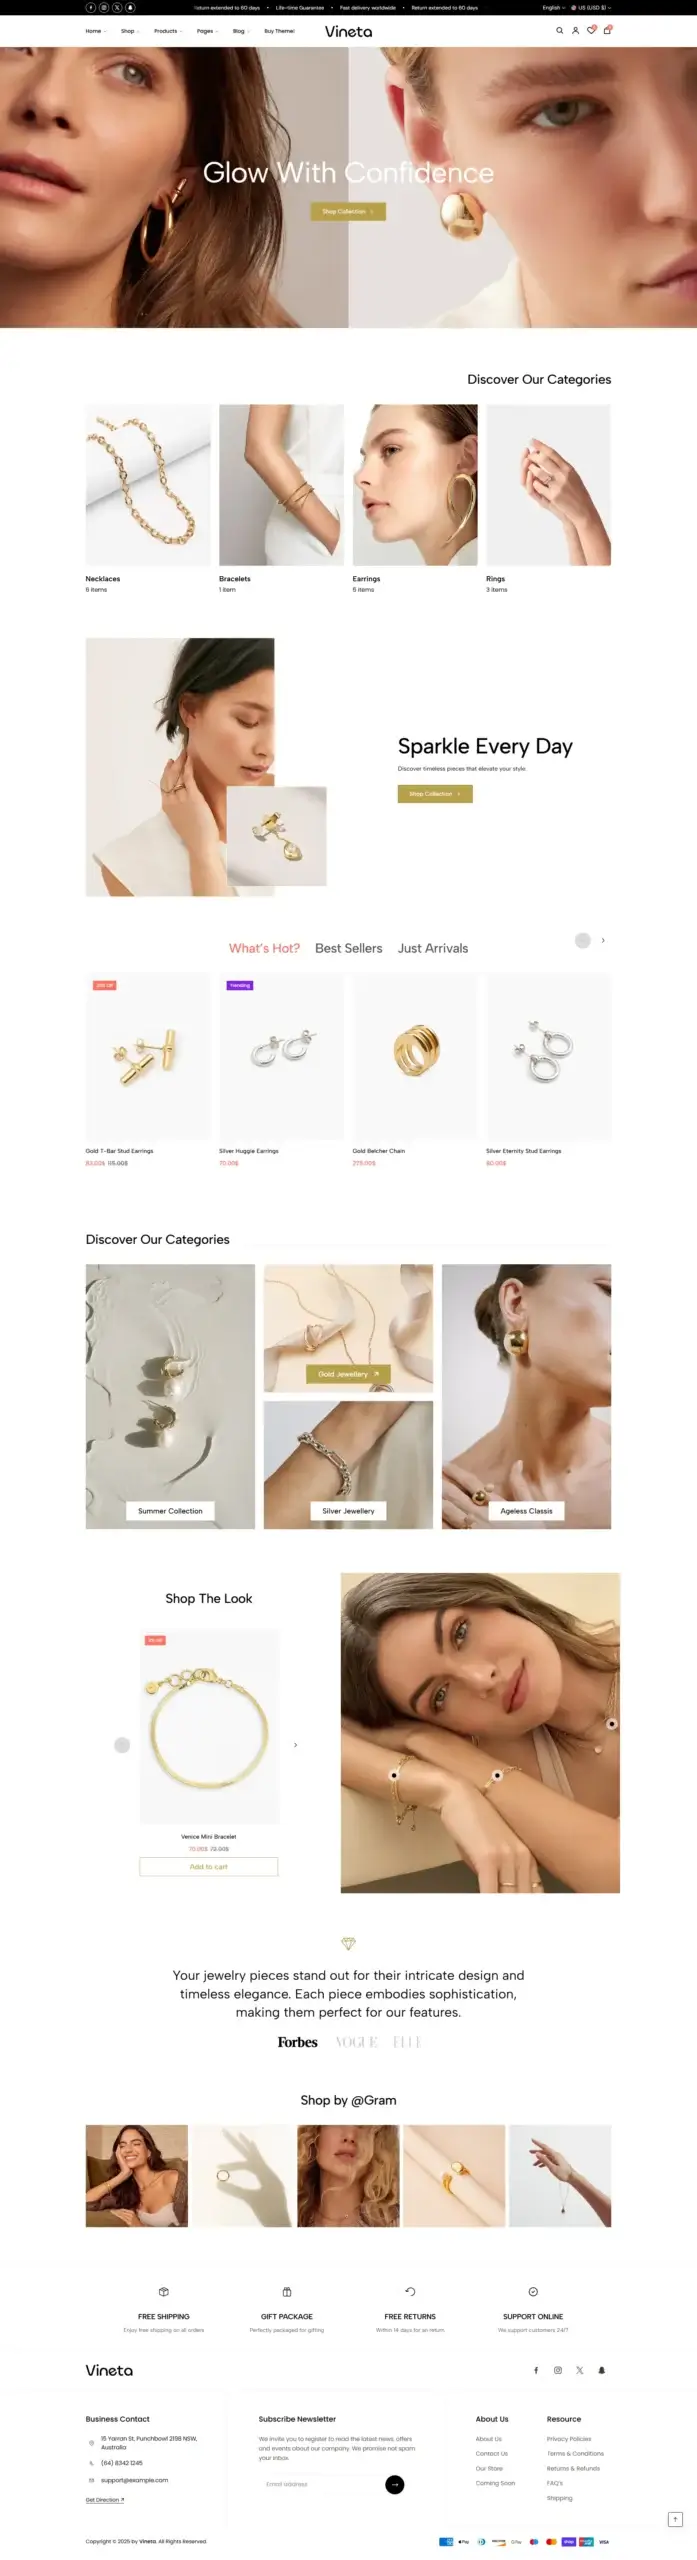697x2560 pixels.
Task: Expand the English language dropdown
Action: (554, 7)
